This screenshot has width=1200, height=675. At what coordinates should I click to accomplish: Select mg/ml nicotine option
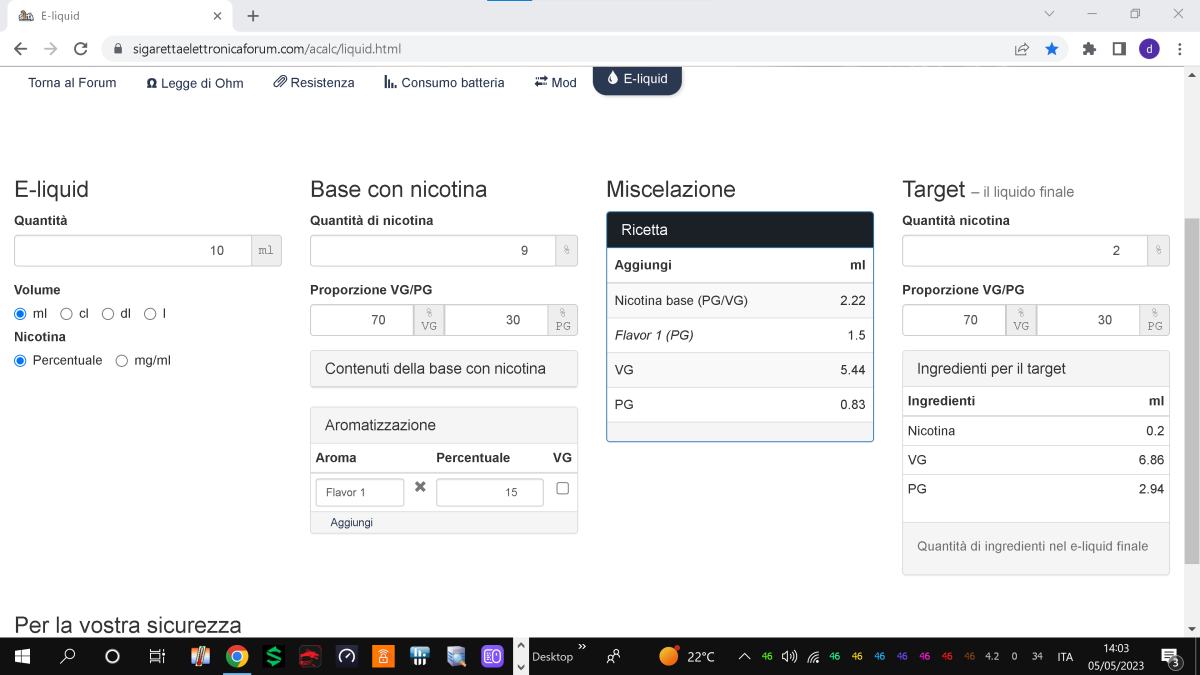click(122, 361)
